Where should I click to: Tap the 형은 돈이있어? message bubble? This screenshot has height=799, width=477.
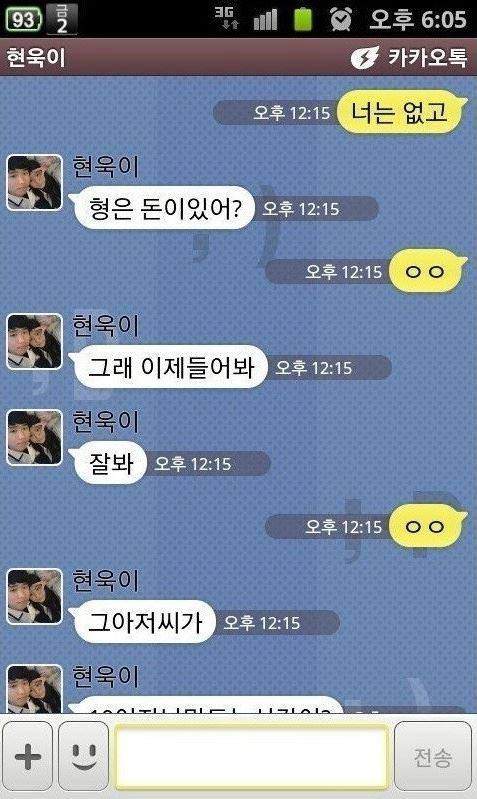coord(162,208)
